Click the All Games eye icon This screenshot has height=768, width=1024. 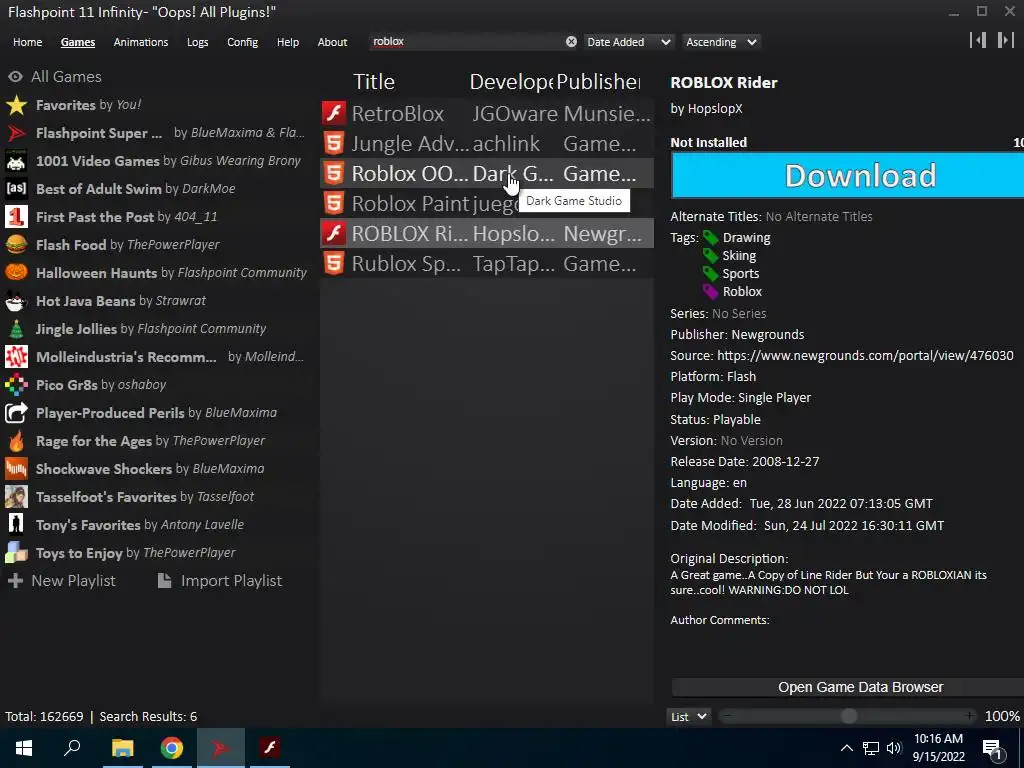coord(15,76)
